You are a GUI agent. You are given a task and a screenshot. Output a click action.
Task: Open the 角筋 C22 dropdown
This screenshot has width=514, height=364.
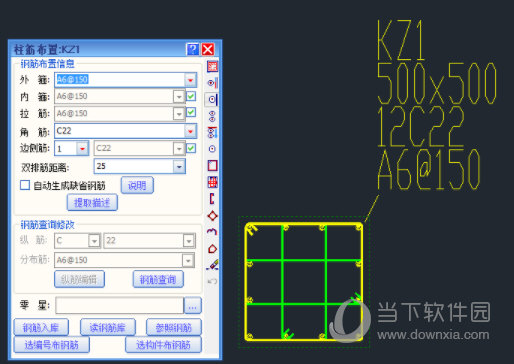click(x=190, y=131)
